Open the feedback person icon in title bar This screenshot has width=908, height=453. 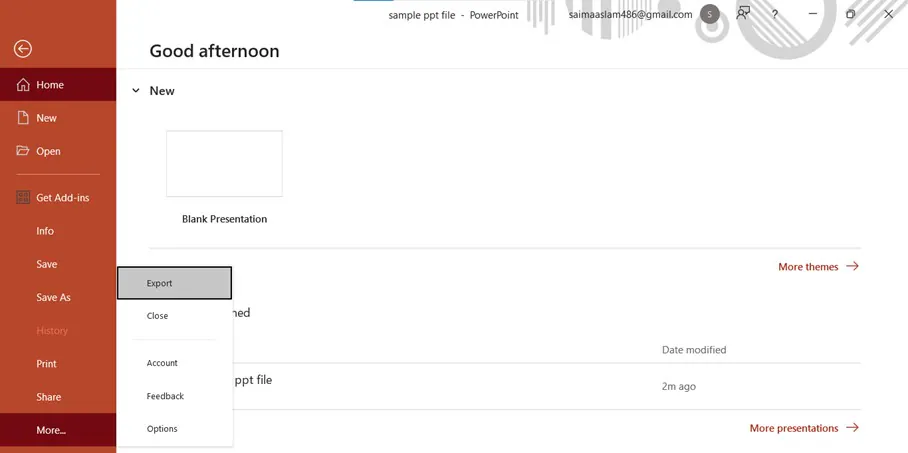point(743,14)
